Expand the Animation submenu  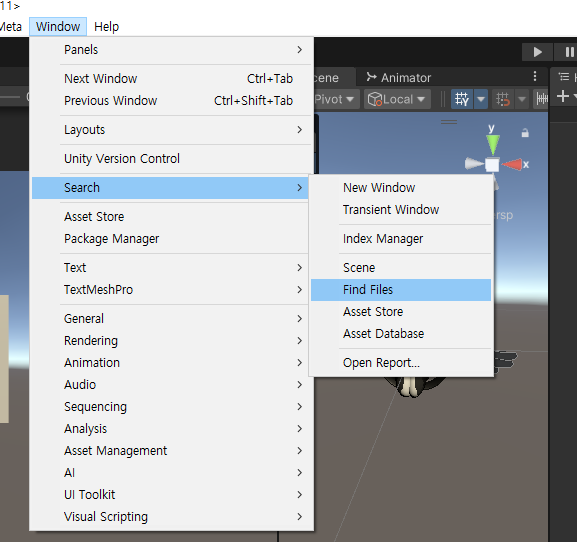click(170, 363)
